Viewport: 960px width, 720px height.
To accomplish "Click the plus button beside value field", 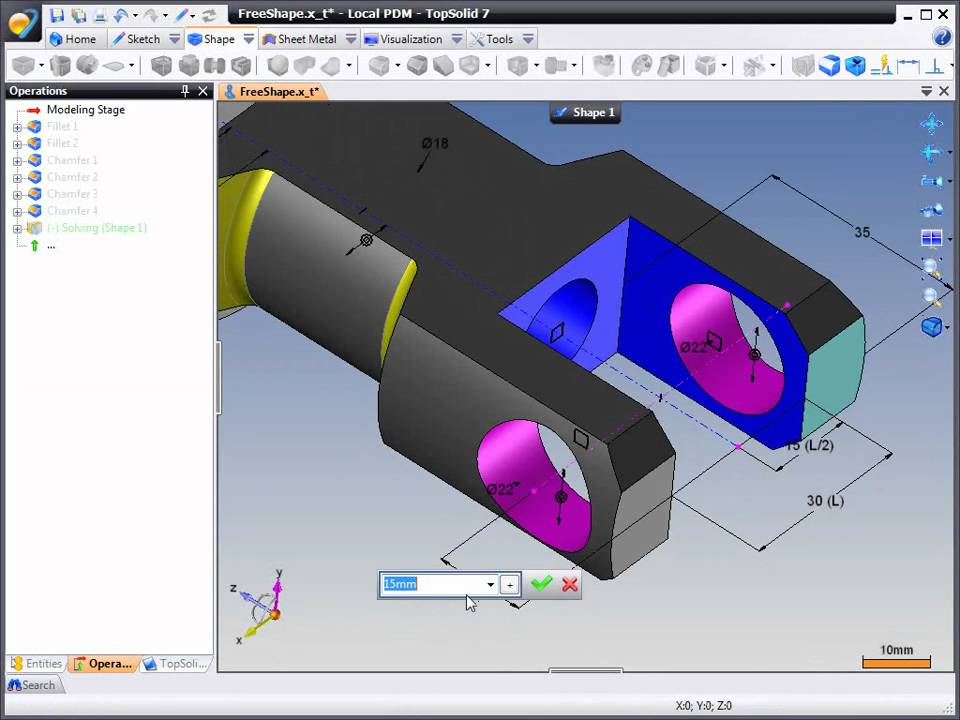I will [509, 585].
